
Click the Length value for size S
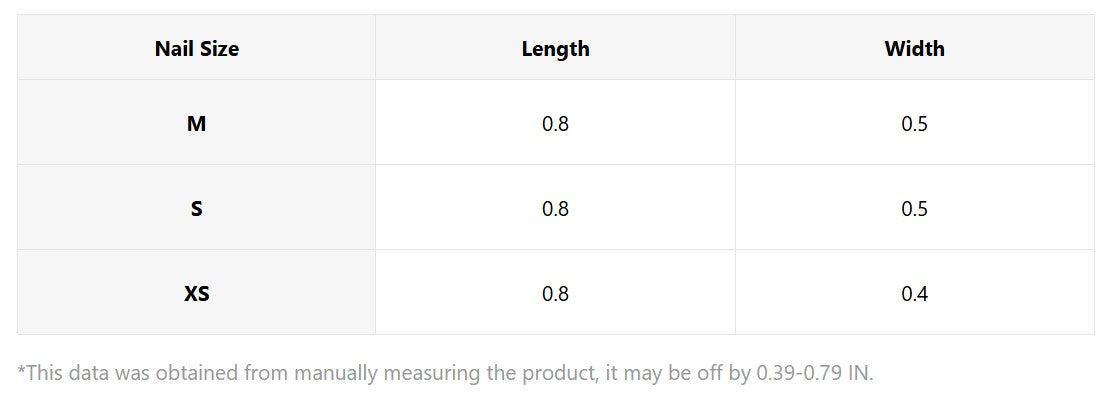tap(555, 209)
